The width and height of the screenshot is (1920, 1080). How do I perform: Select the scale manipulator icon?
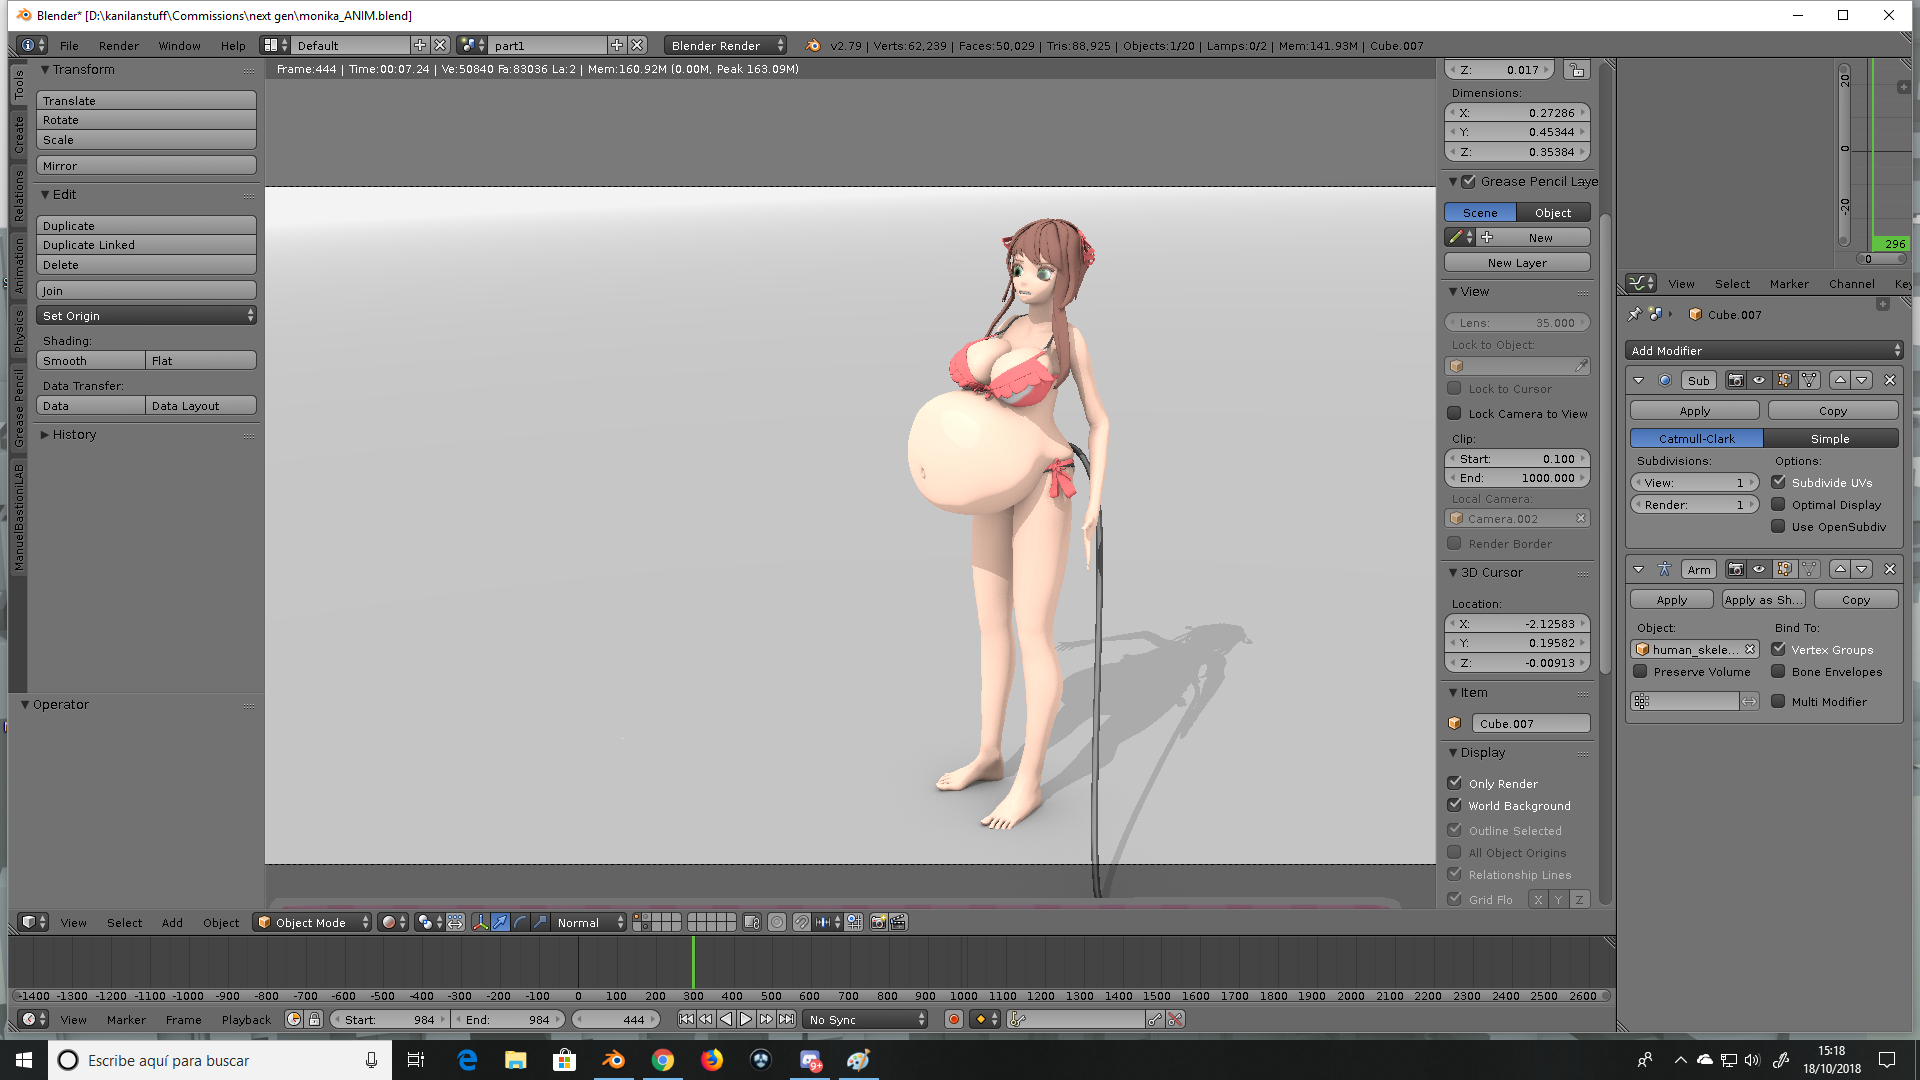(x=540, y=922)
